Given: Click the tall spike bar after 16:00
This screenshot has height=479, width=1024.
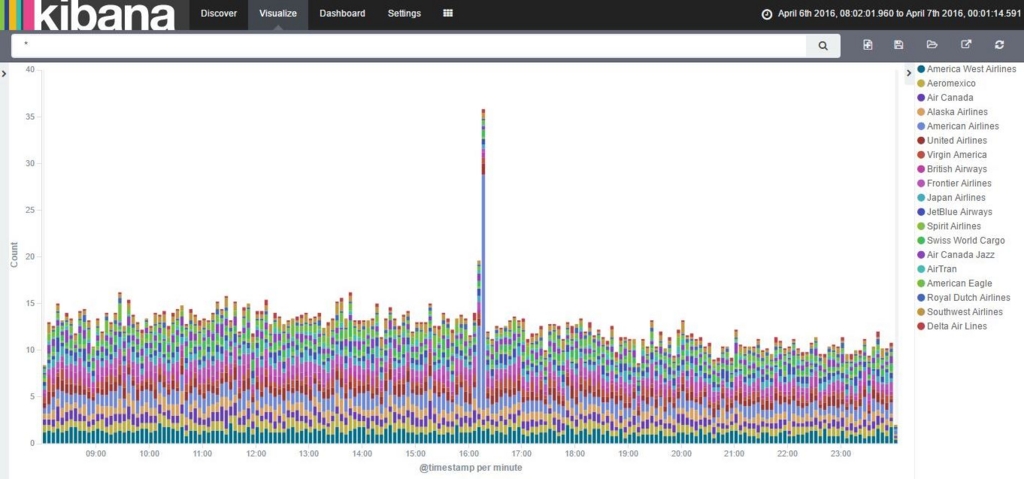Looking at the screenshot, I should coord(483,276).
